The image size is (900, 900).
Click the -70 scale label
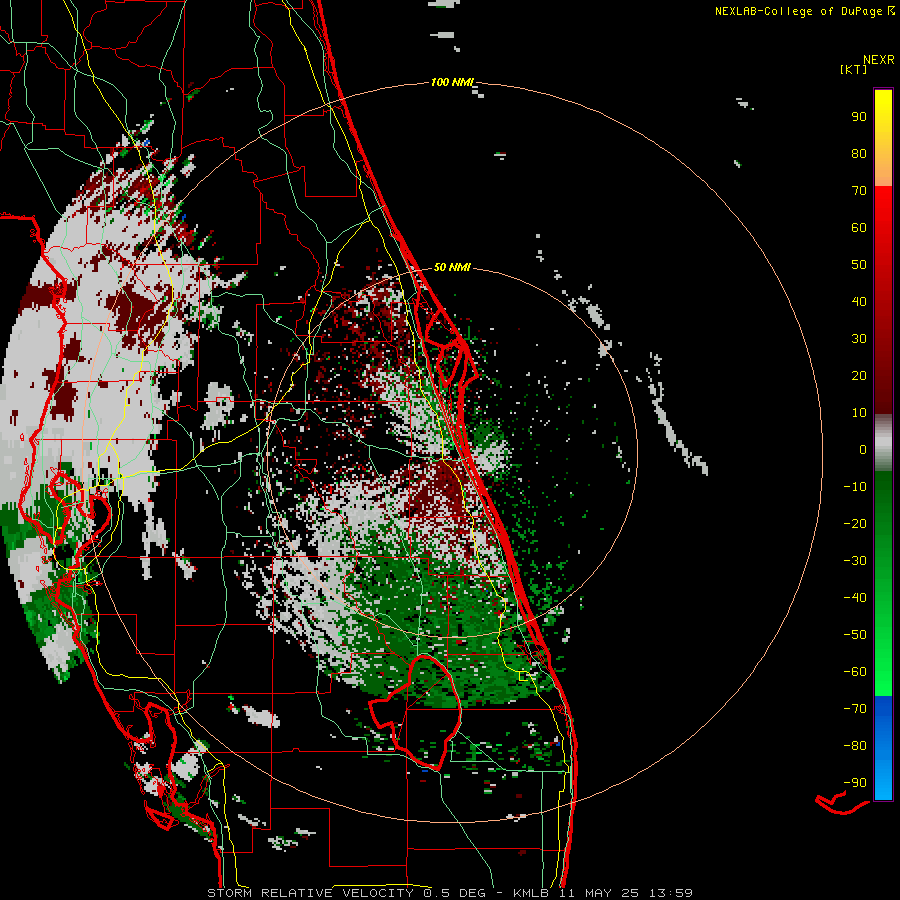click(x=855, y=709)
